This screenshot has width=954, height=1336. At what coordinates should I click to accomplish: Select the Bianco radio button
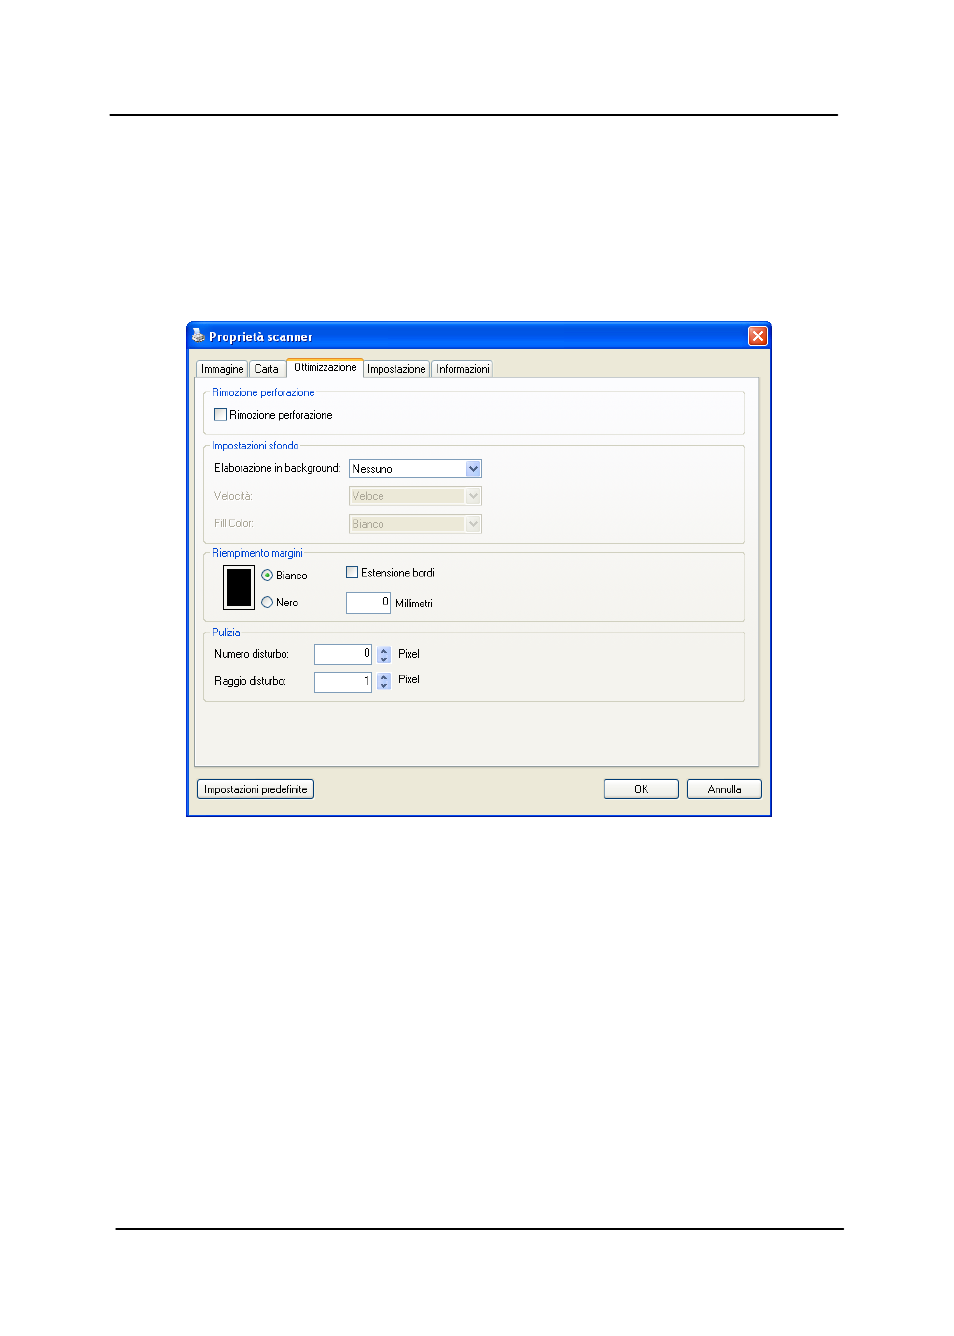[x=267, y=575]
